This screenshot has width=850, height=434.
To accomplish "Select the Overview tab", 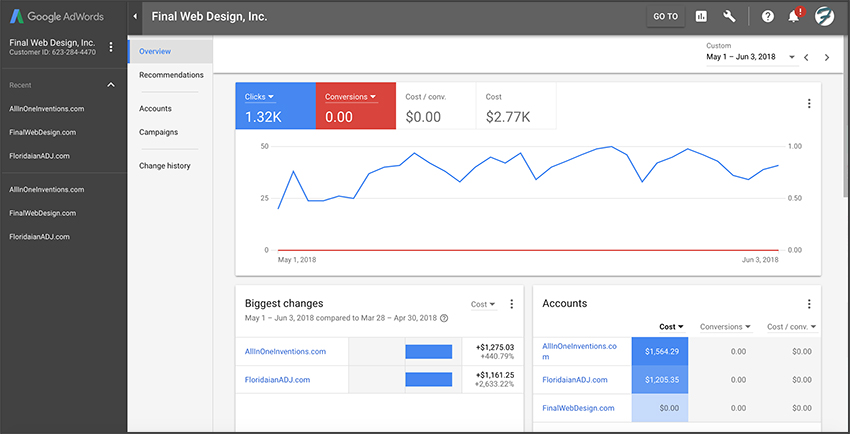I will click(x=170, y=51).
